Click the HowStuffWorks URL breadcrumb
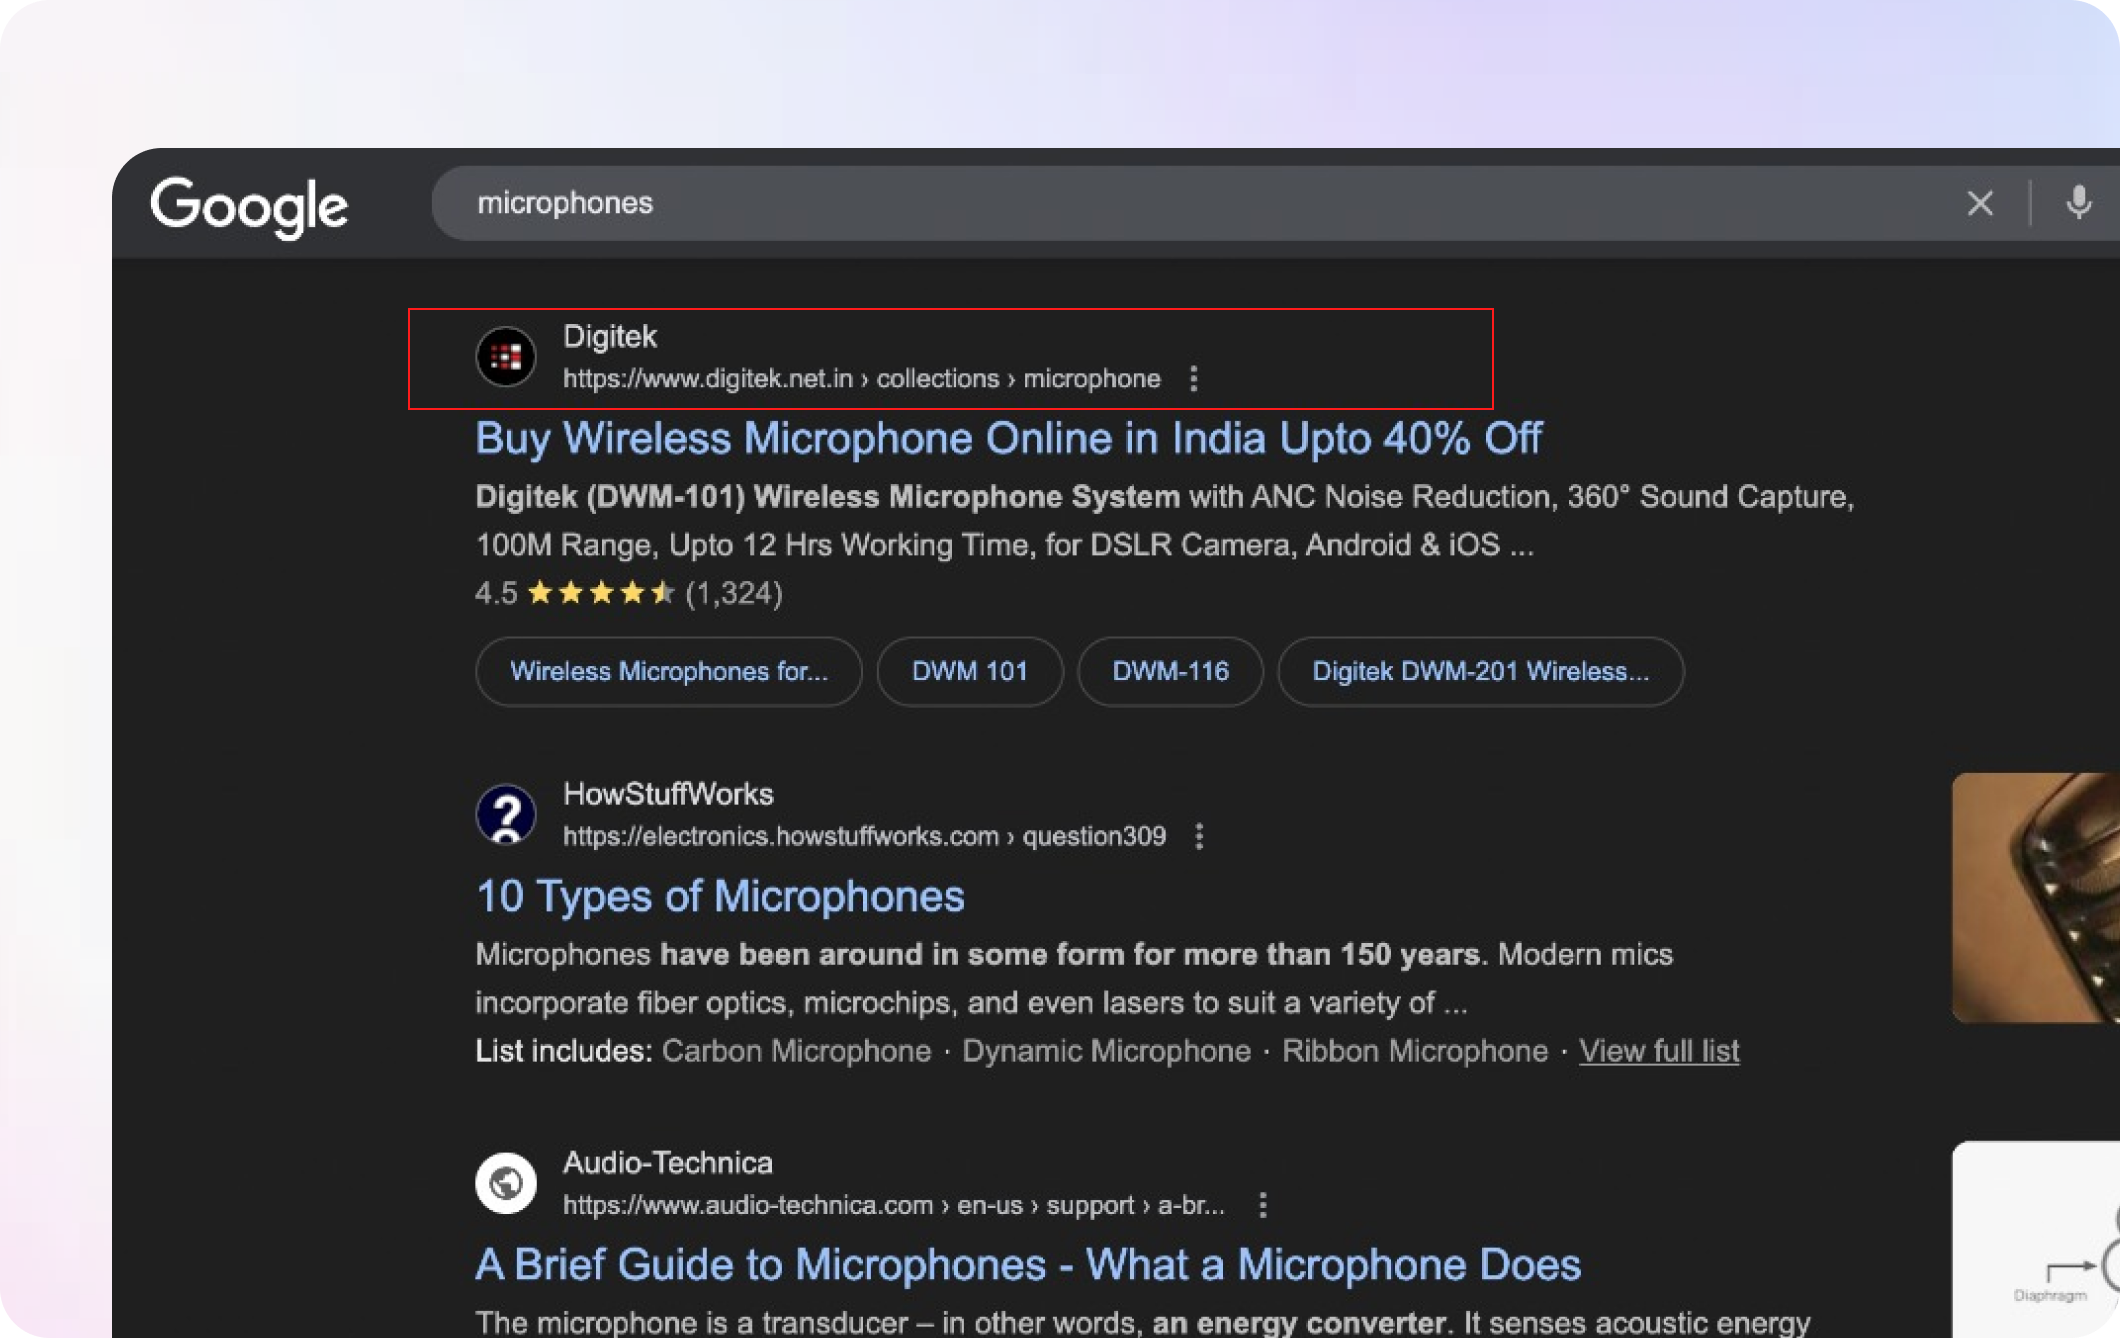 click(x=864, y=836)
